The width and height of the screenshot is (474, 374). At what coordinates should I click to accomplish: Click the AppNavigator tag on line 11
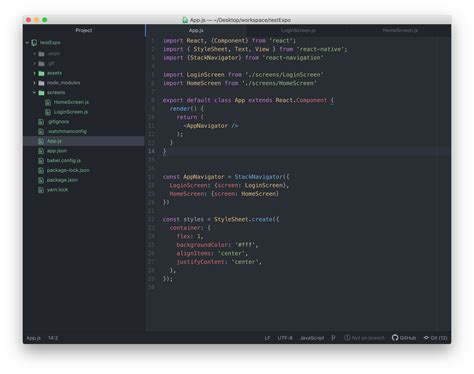coord(207,126)
